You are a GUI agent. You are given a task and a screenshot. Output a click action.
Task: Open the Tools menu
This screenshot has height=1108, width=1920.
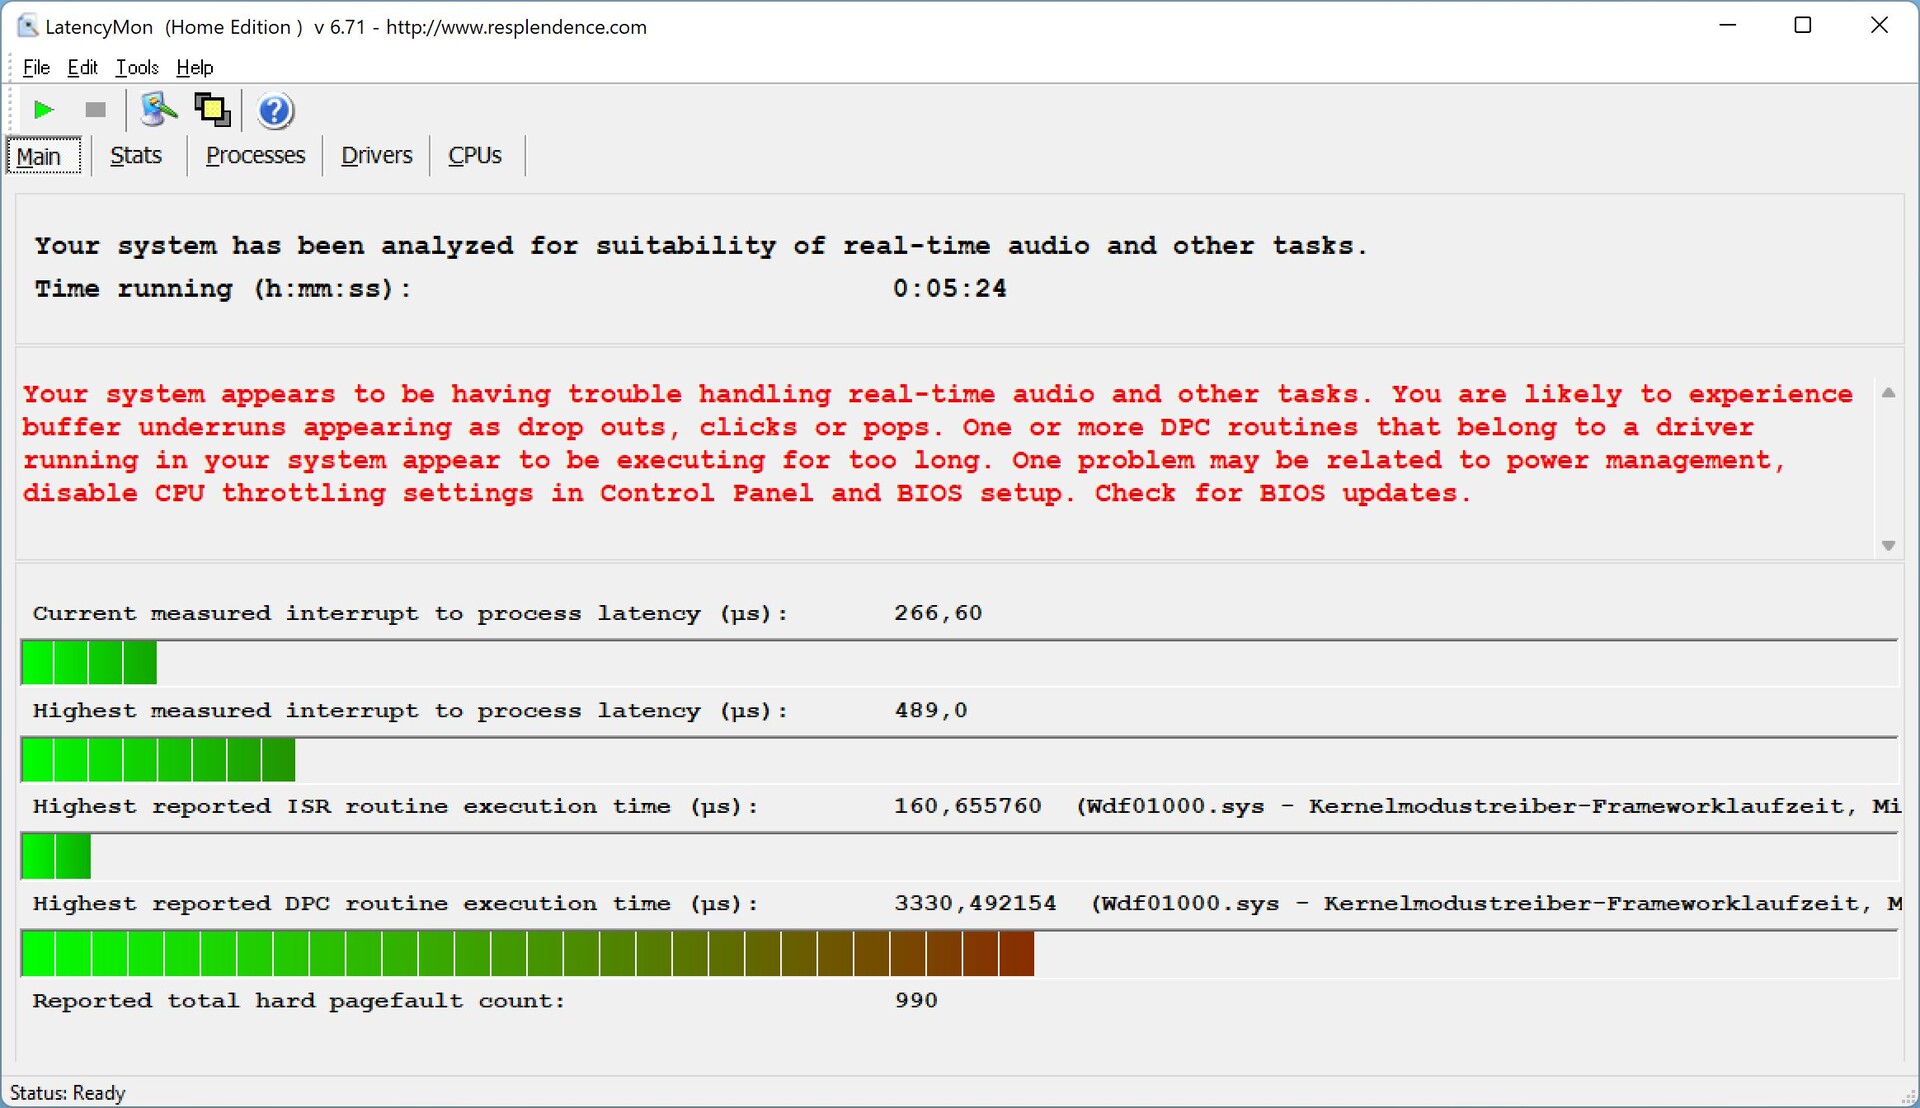[x=137, y=67]
